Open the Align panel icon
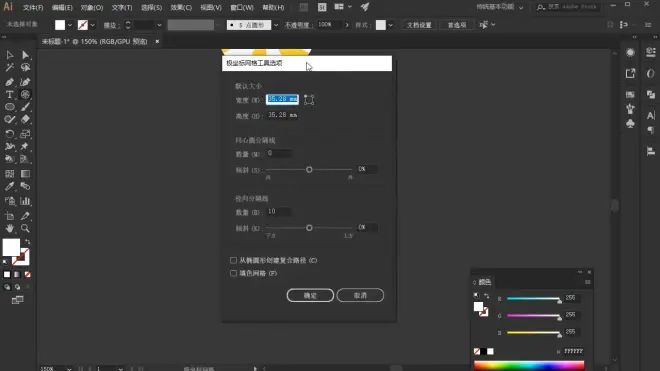Image resolution: width=660 pixels, height=371 pixels. (x=651, y=151)
